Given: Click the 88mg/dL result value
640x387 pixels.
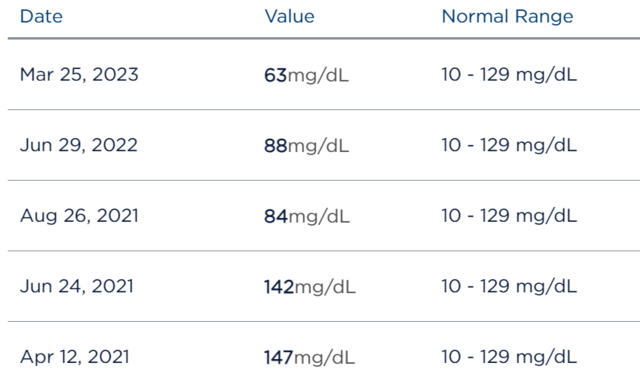Looking at the screenshot, I should pyautogui.click(x=306, y=146).
